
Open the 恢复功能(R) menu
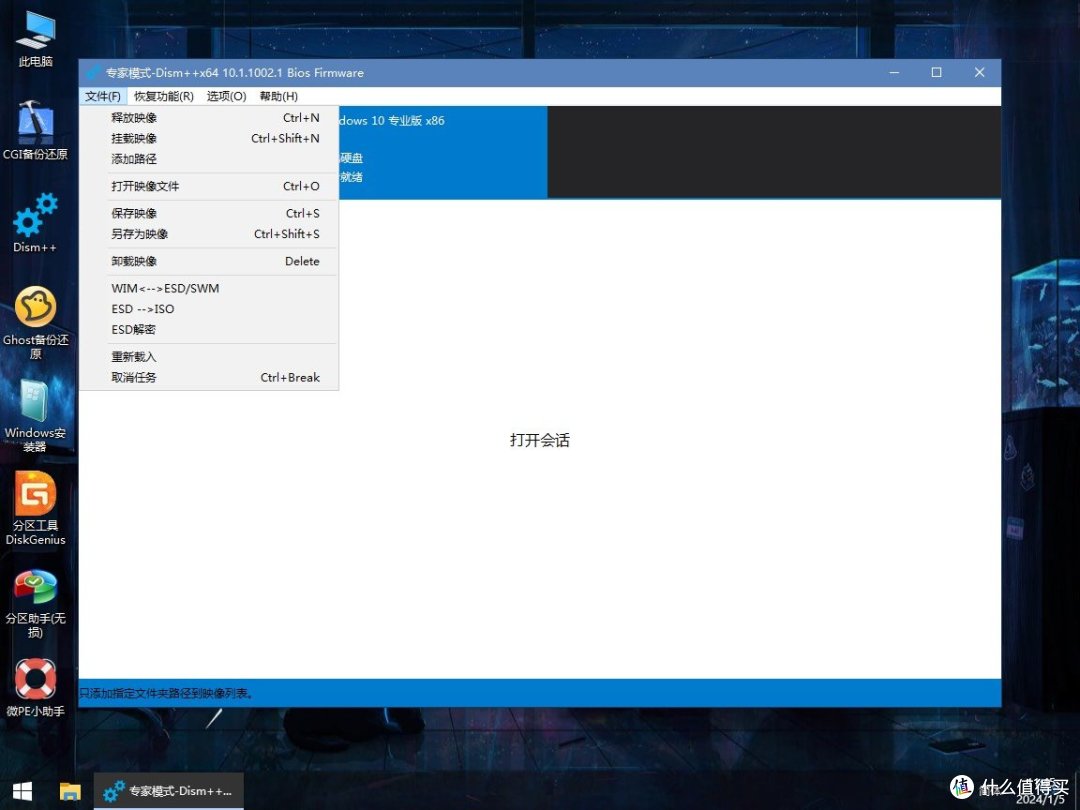164,96
